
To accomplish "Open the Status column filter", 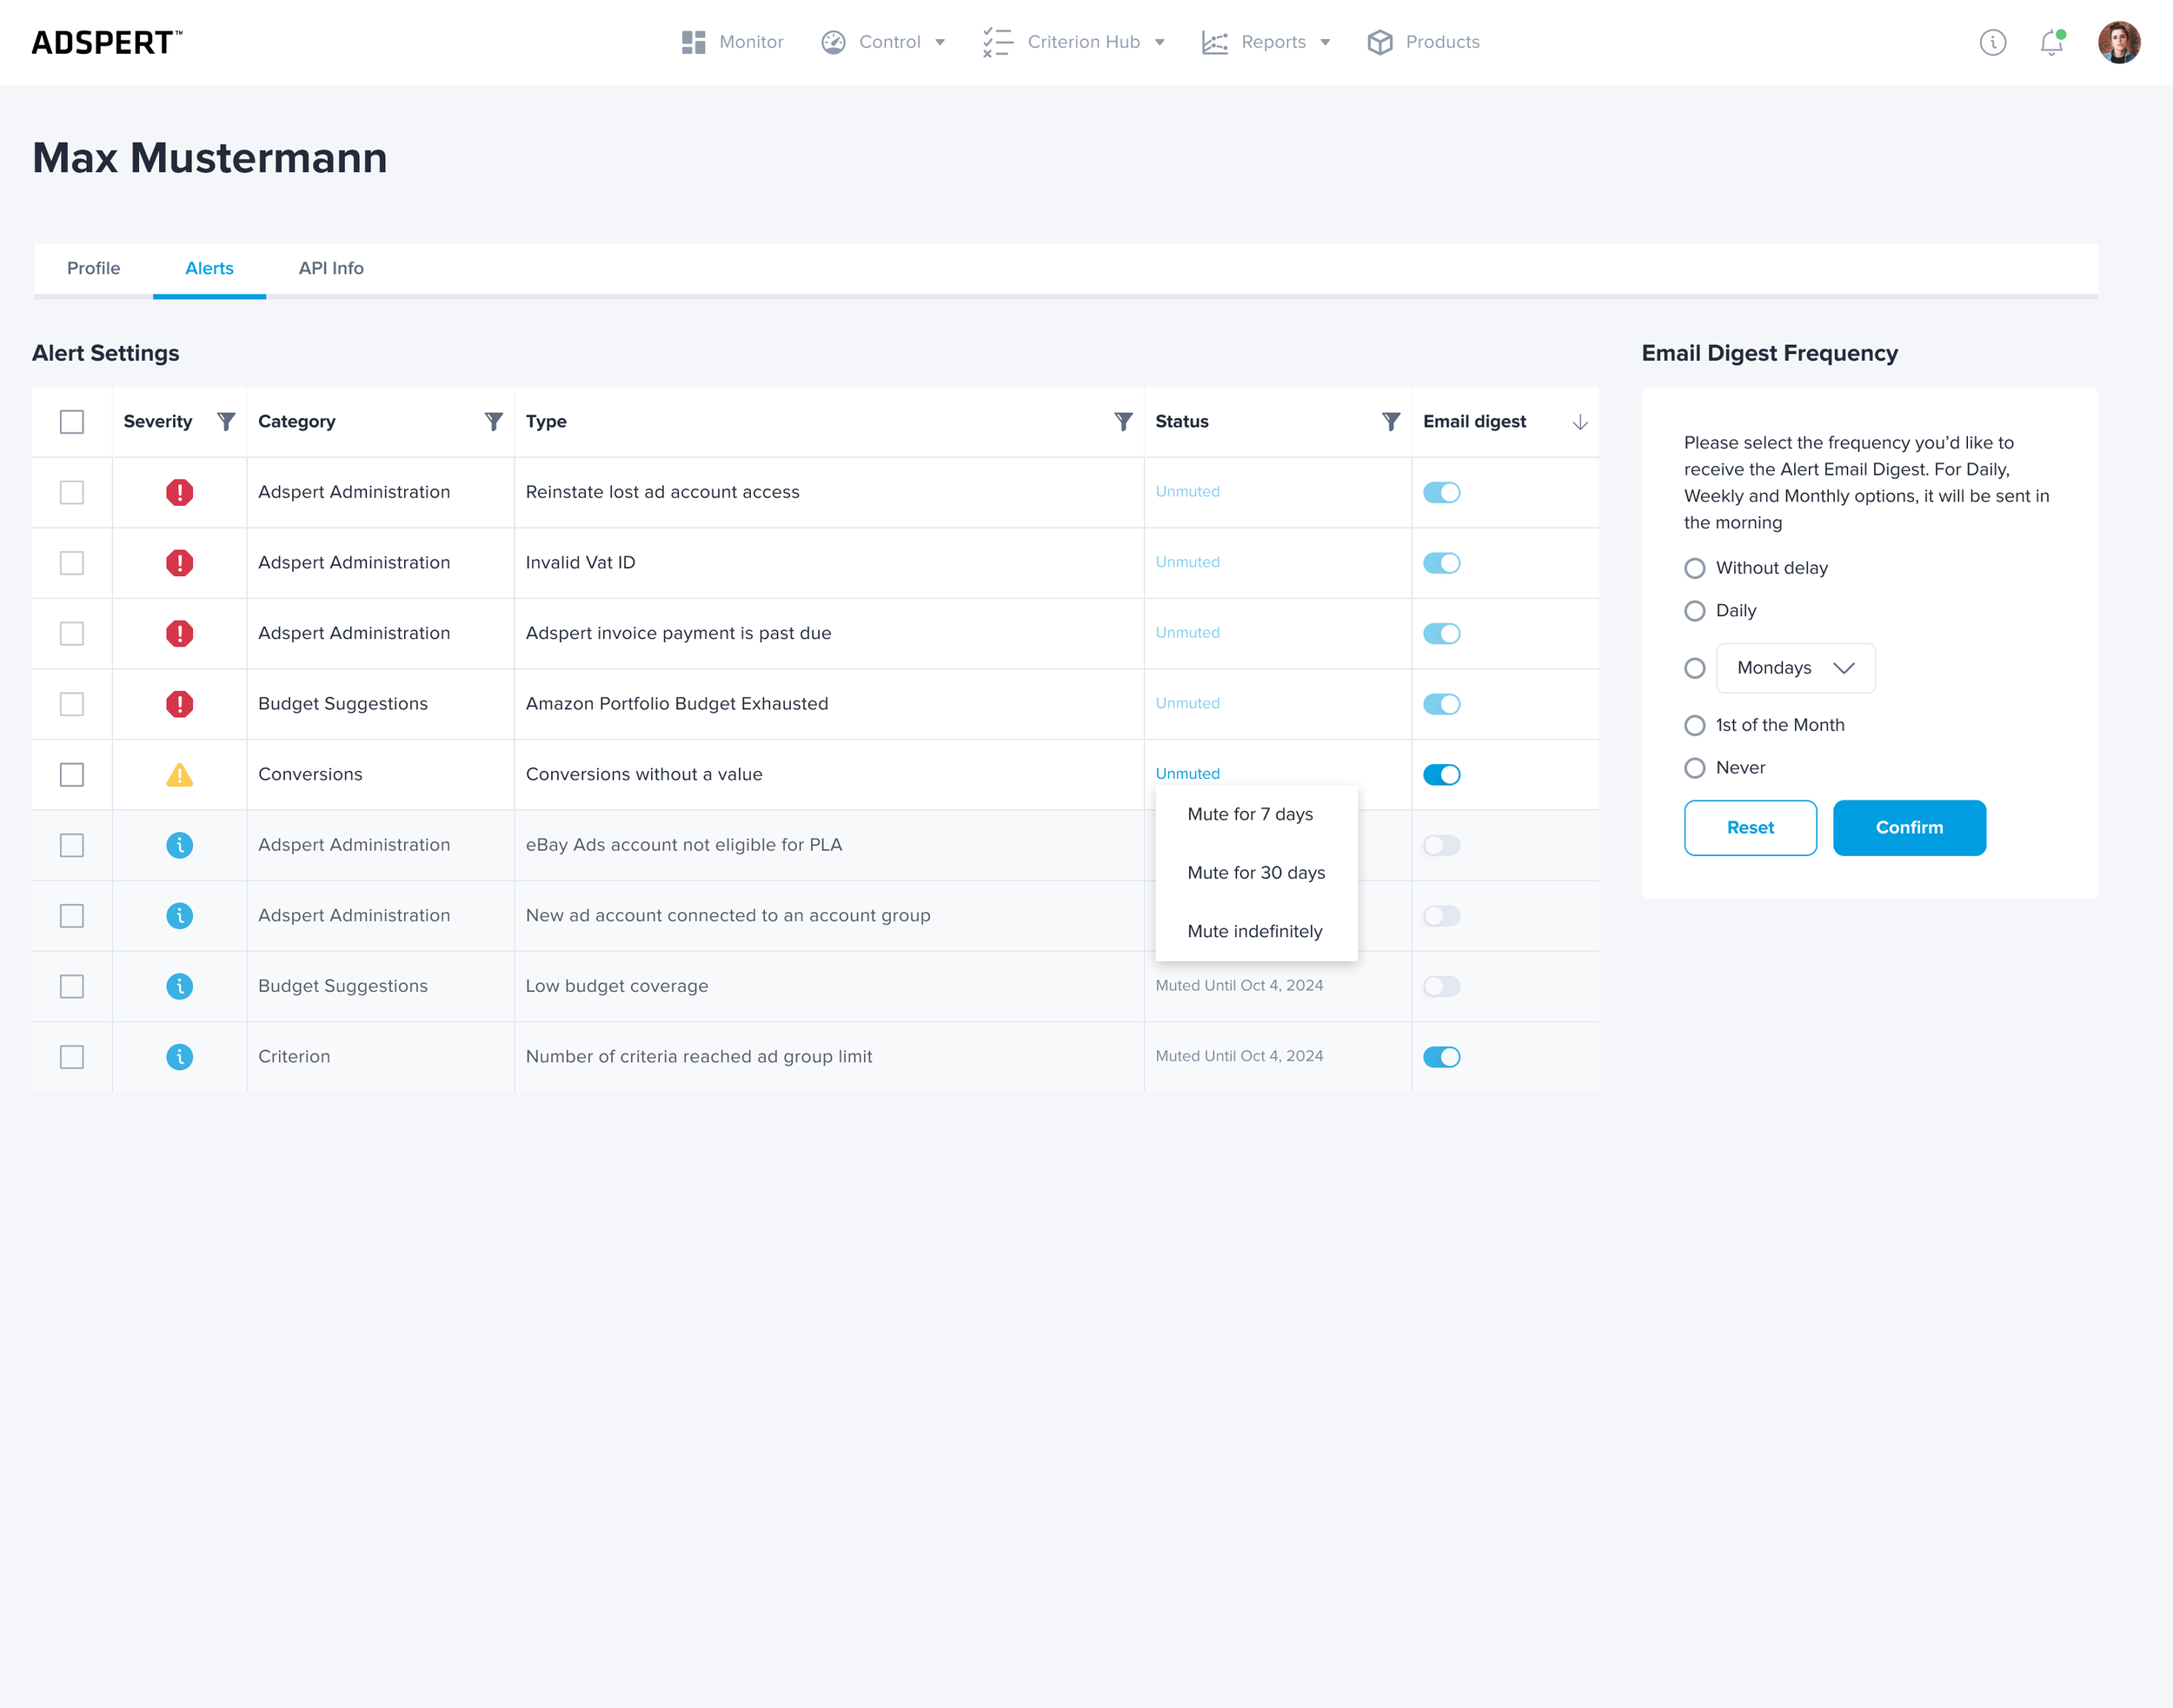I will tap(1390, 421).
